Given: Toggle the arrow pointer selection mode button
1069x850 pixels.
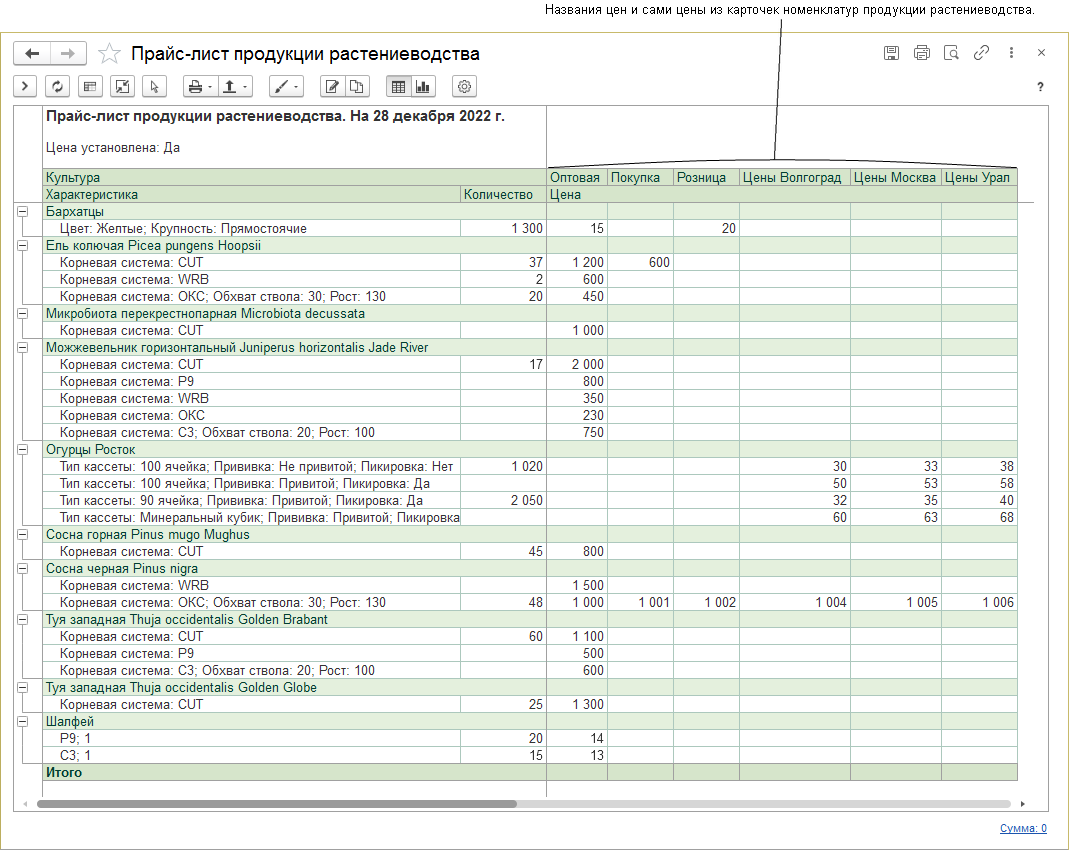Looking at the screenshot, I should pyautogui.click(x=153, y=86).
